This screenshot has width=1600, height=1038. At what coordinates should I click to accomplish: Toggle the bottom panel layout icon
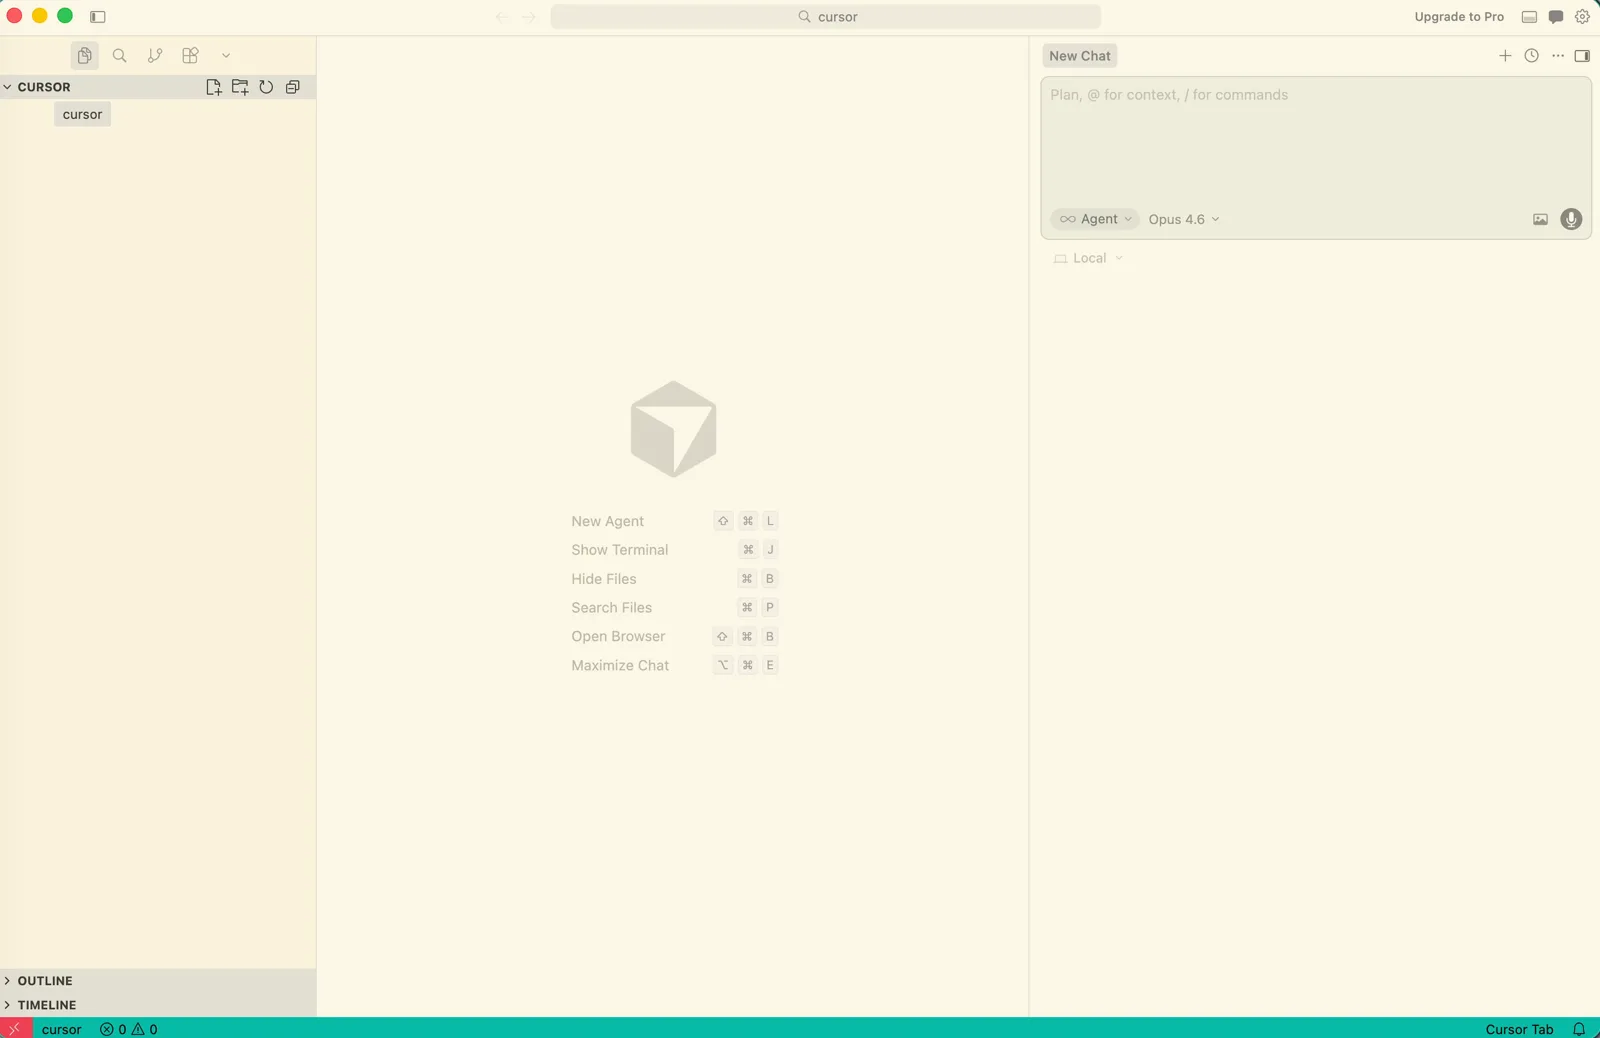coord(1529,17)
